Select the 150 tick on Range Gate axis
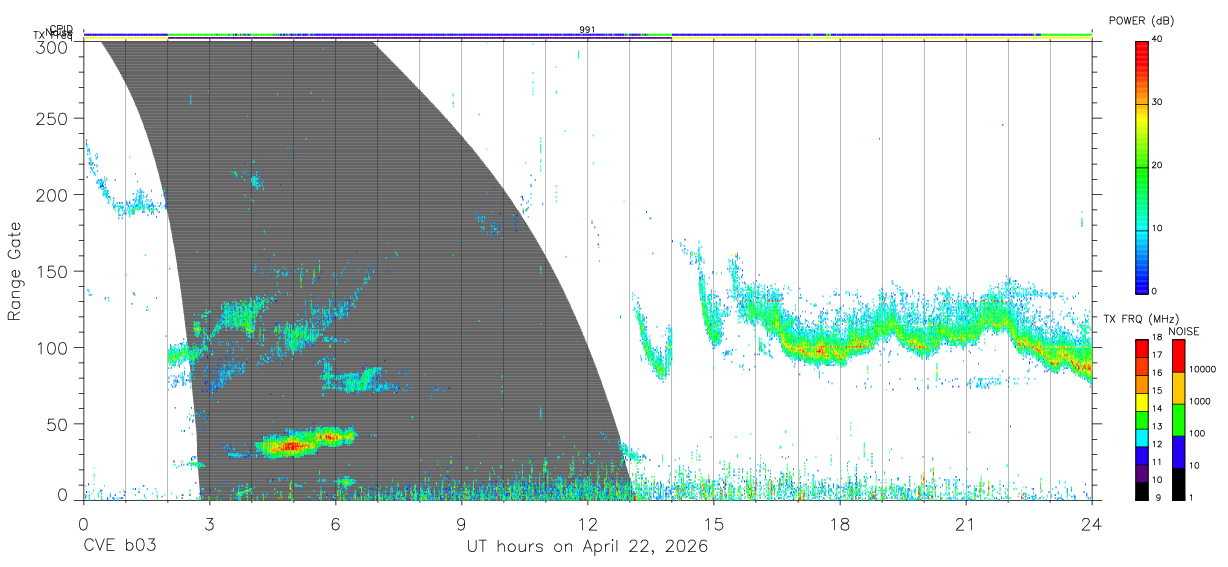The image size is (1228, 567). pyautogui.click(x=52, y=271)
